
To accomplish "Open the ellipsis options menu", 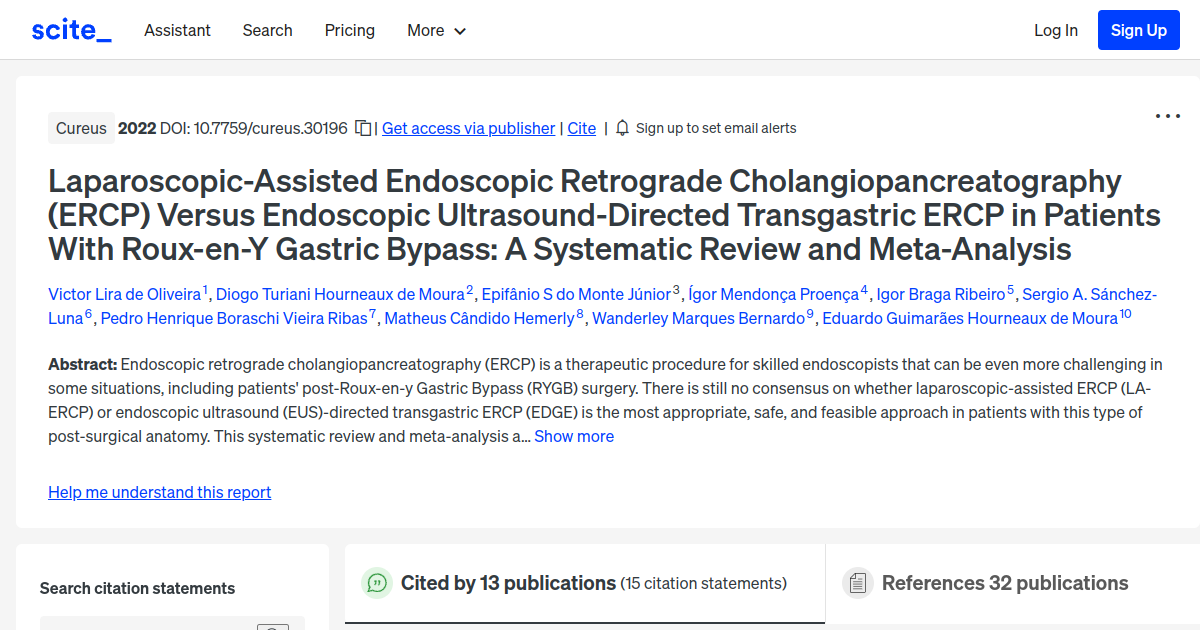I will [x=1167, y=116].
